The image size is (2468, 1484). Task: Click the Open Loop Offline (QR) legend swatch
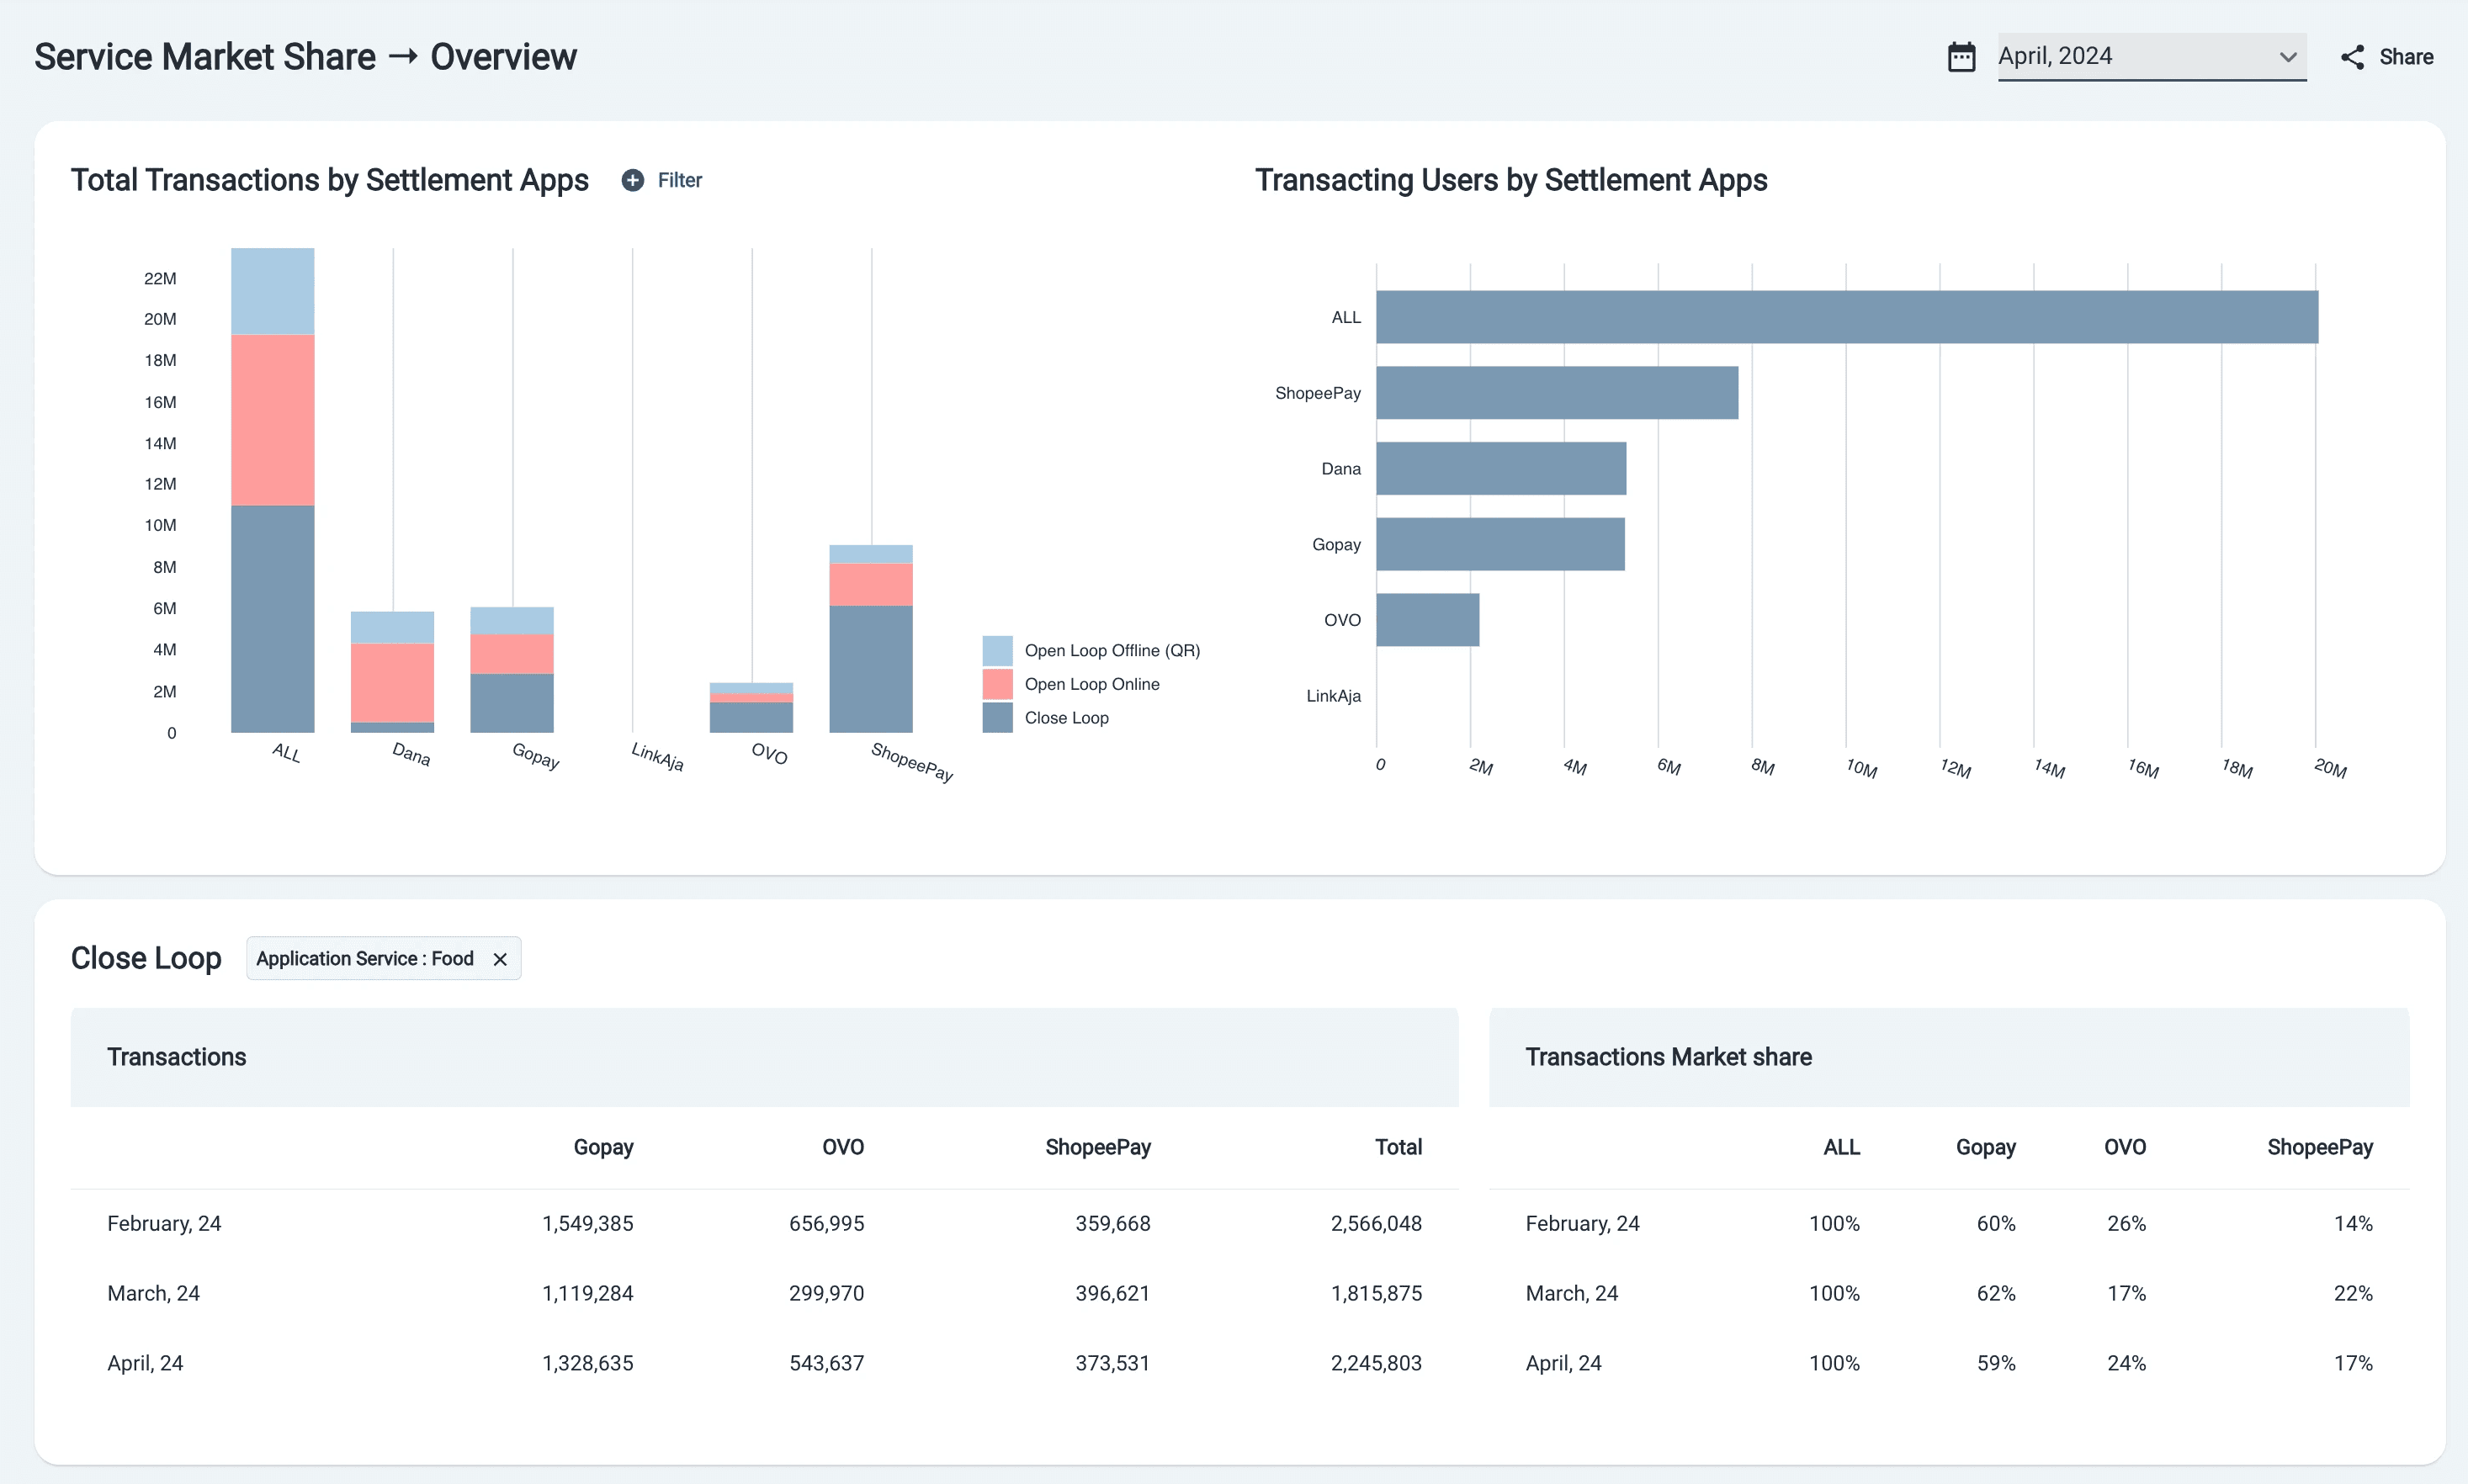pyautogui.click(x=997, y=650)
